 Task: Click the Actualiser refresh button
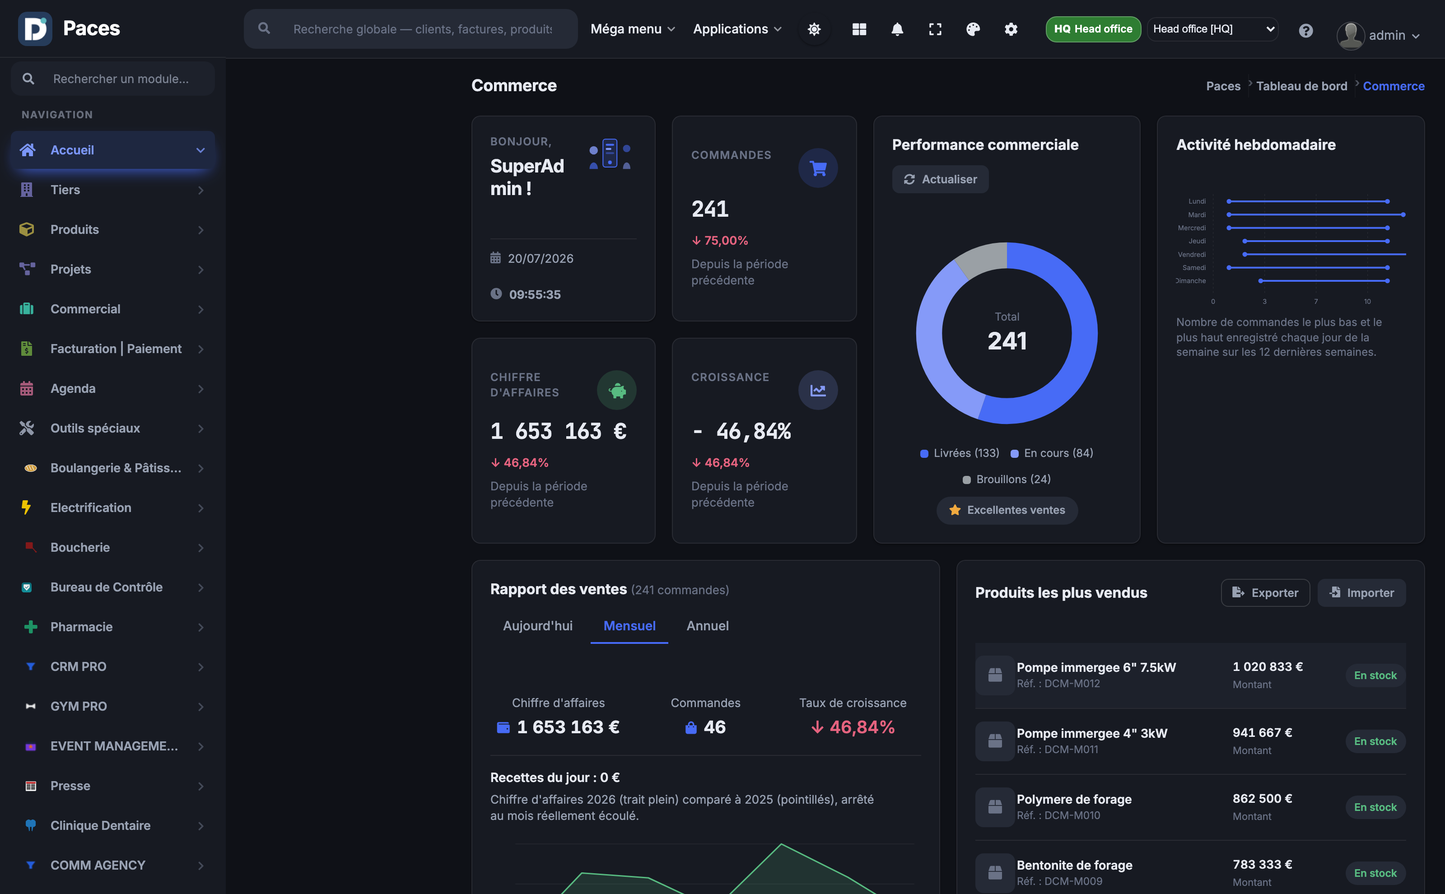[940, 179]
